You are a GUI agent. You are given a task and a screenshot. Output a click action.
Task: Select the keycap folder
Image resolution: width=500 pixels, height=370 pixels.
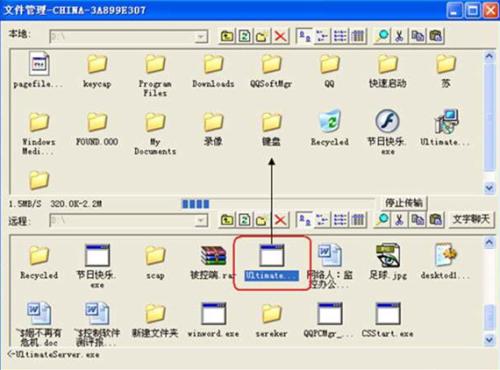click(97, 71)
